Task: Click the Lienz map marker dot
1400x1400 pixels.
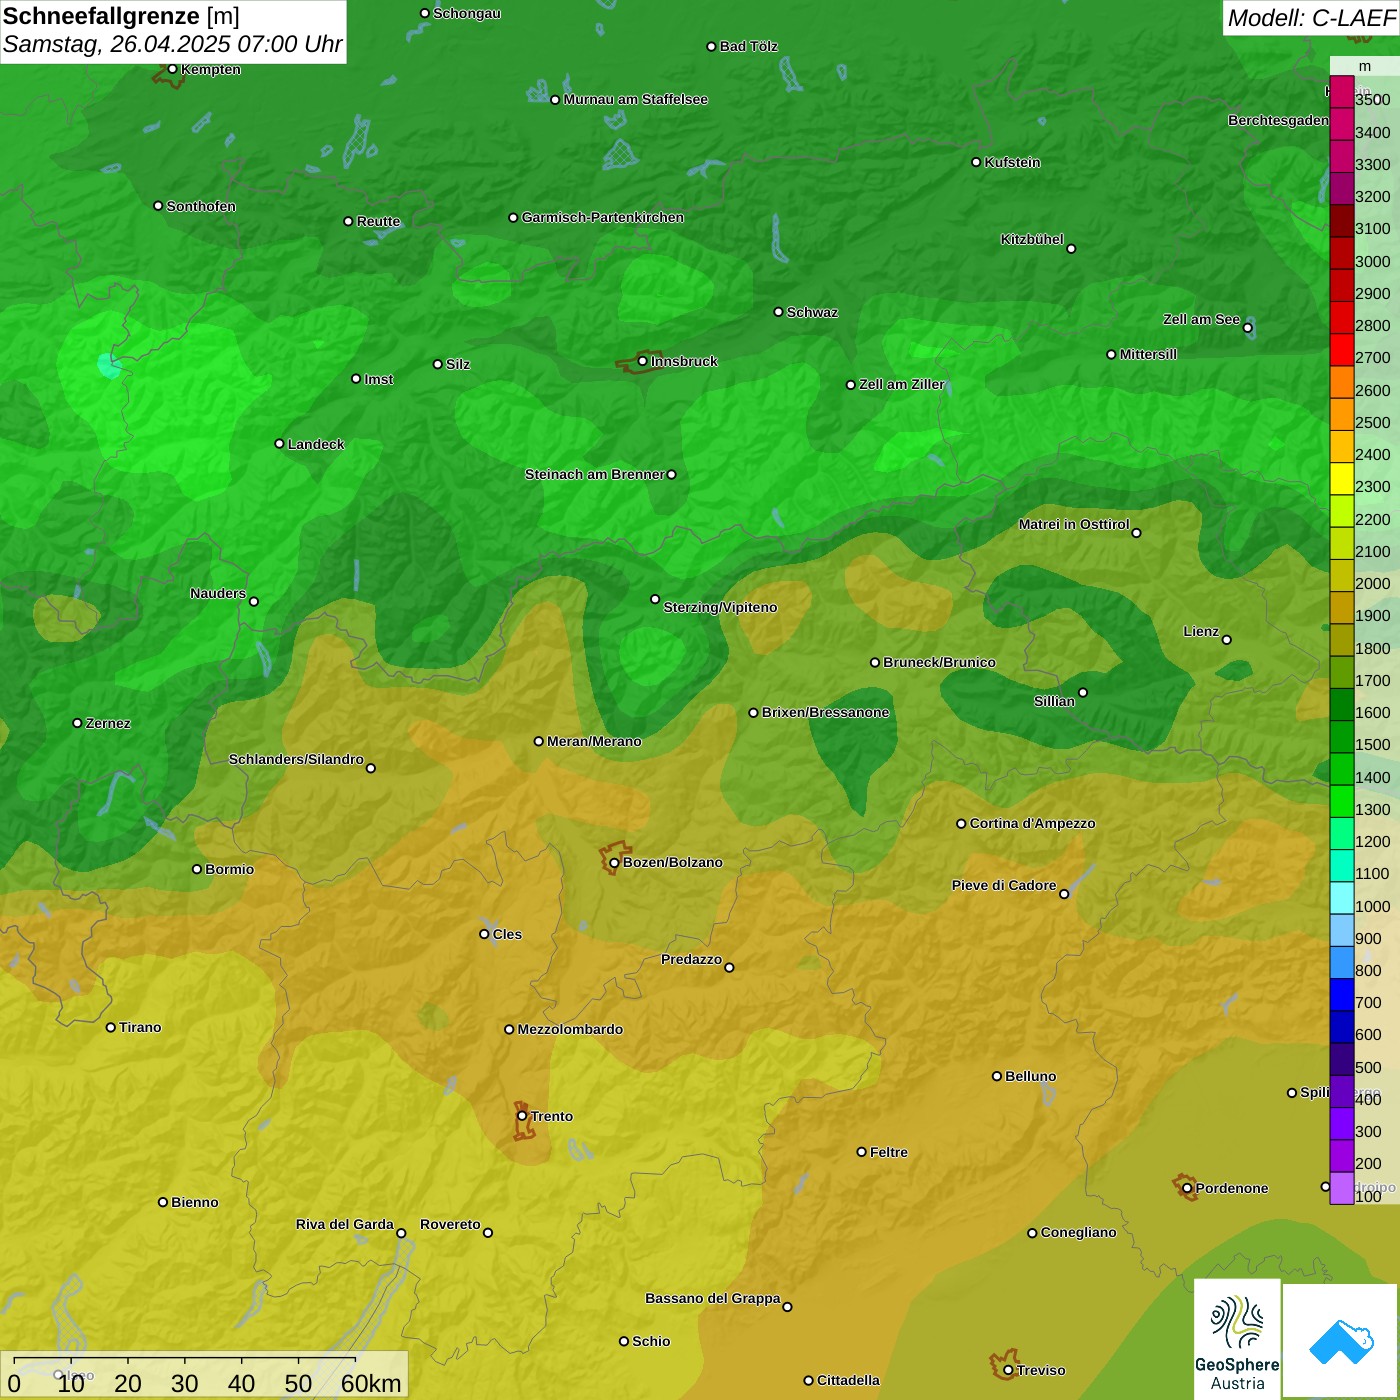Action: click(x=1227, y=639)
